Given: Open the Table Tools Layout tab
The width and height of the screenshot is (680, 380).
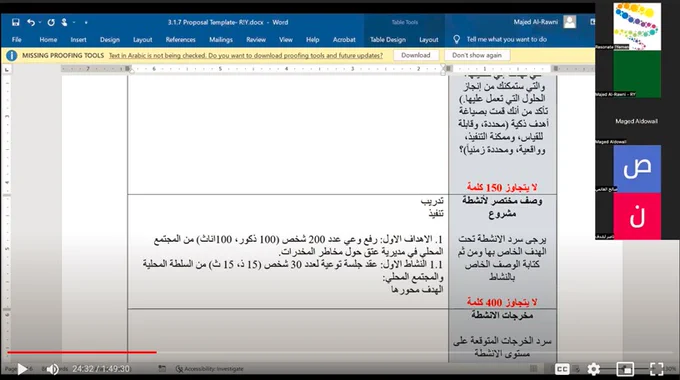Looking at the screenshot, I should pyautogui.click(x=428, y=39).
